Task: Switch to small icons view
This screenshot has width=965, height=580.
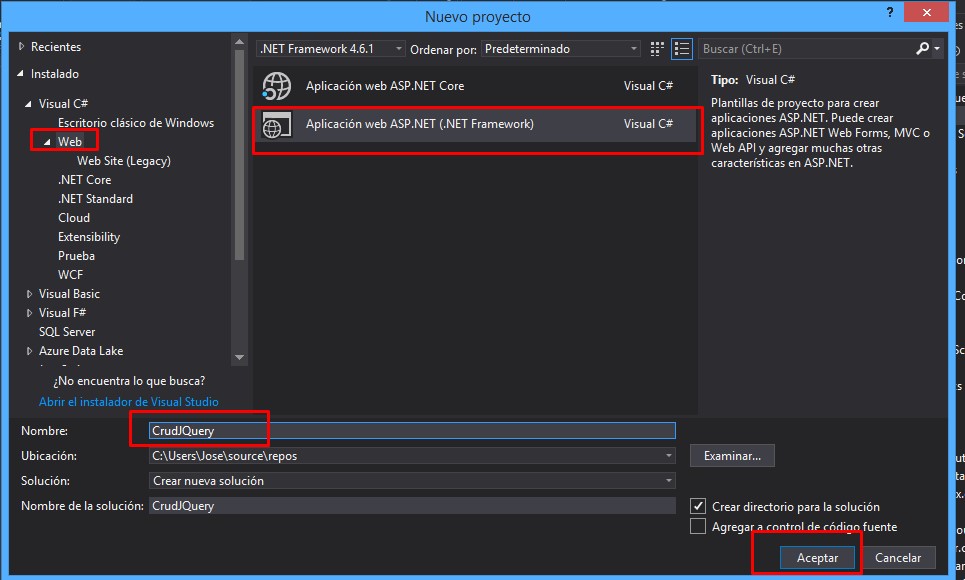Action: 657,48
